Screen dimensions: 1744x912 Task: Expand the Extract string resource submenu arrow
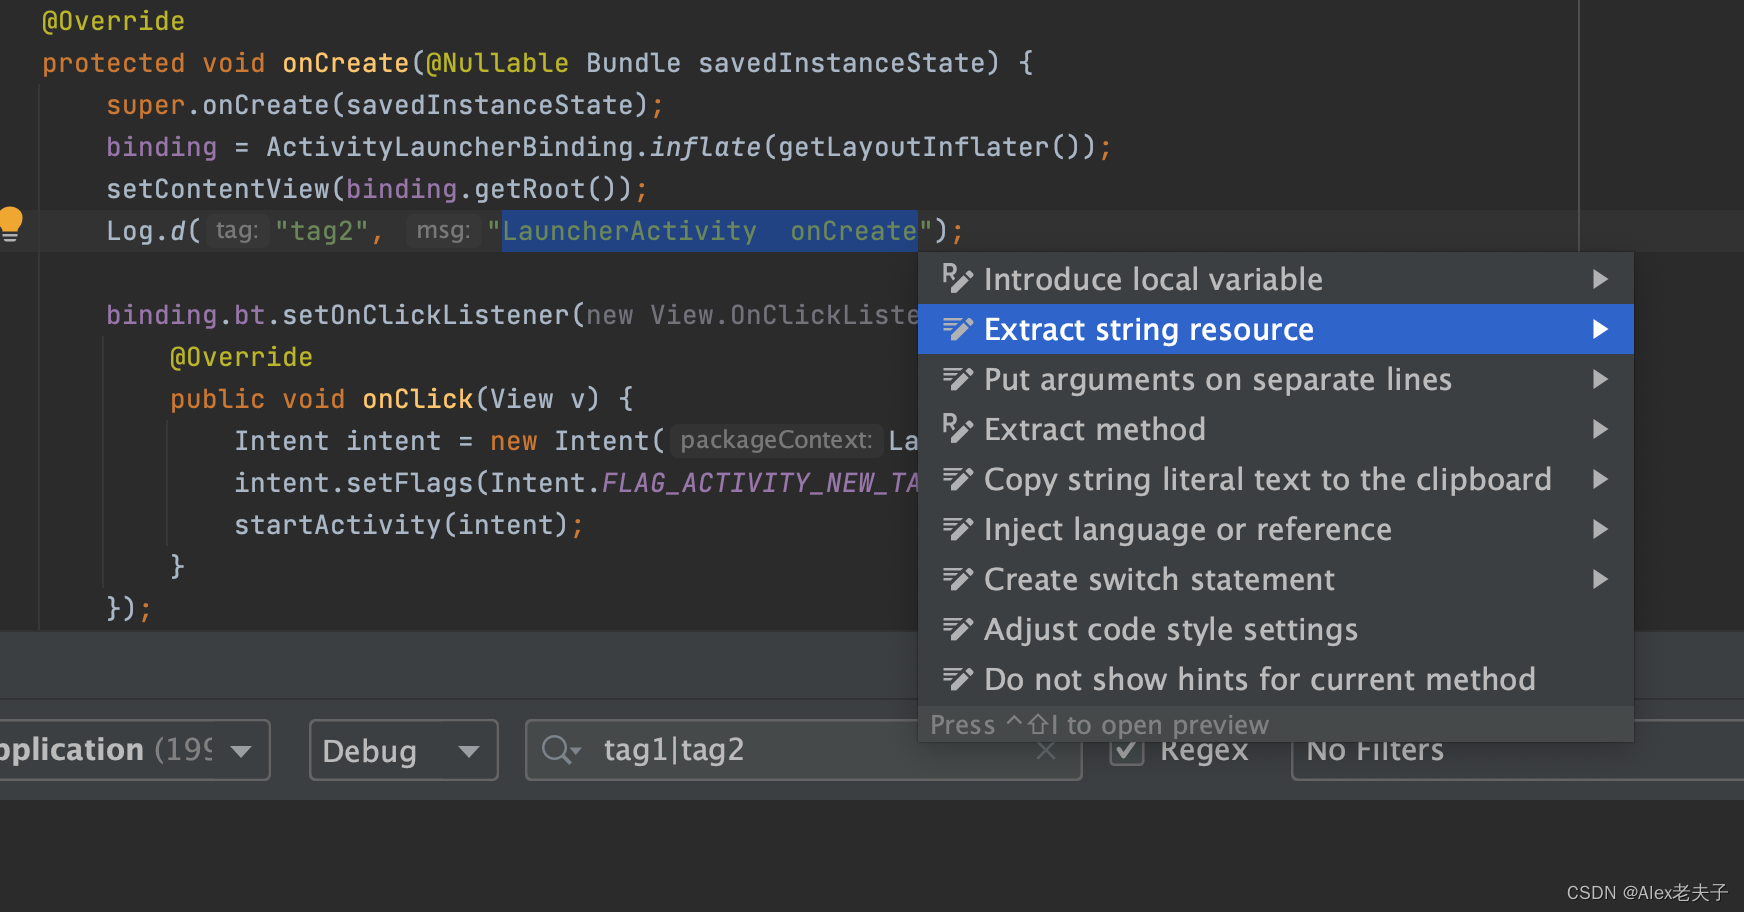click(1600, 329)
